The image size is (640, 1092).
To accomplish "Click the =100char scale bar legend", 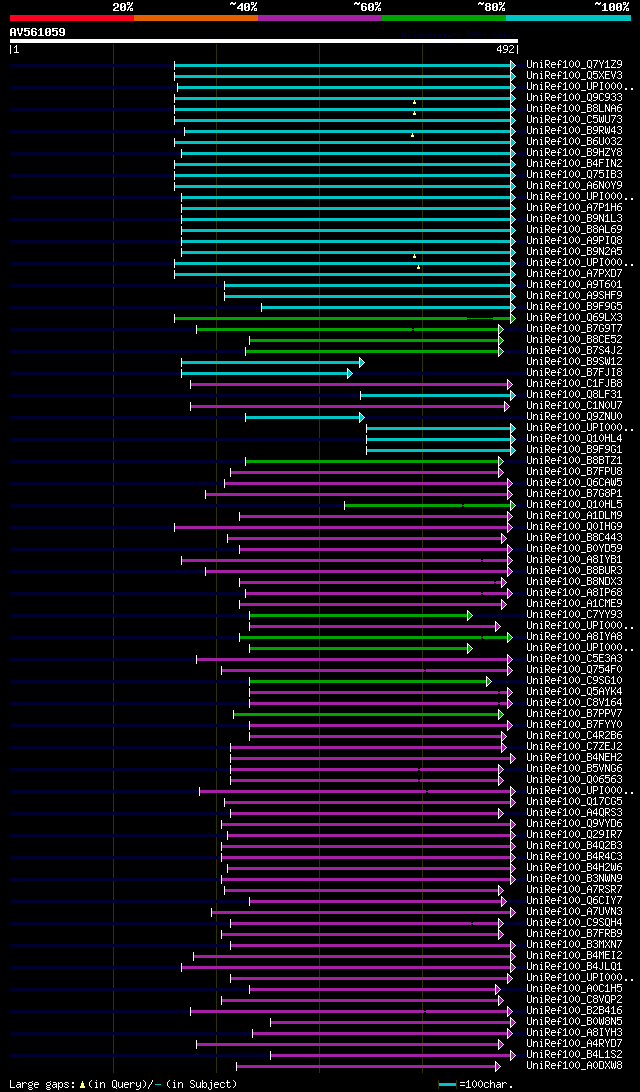I will point(475,1084).
